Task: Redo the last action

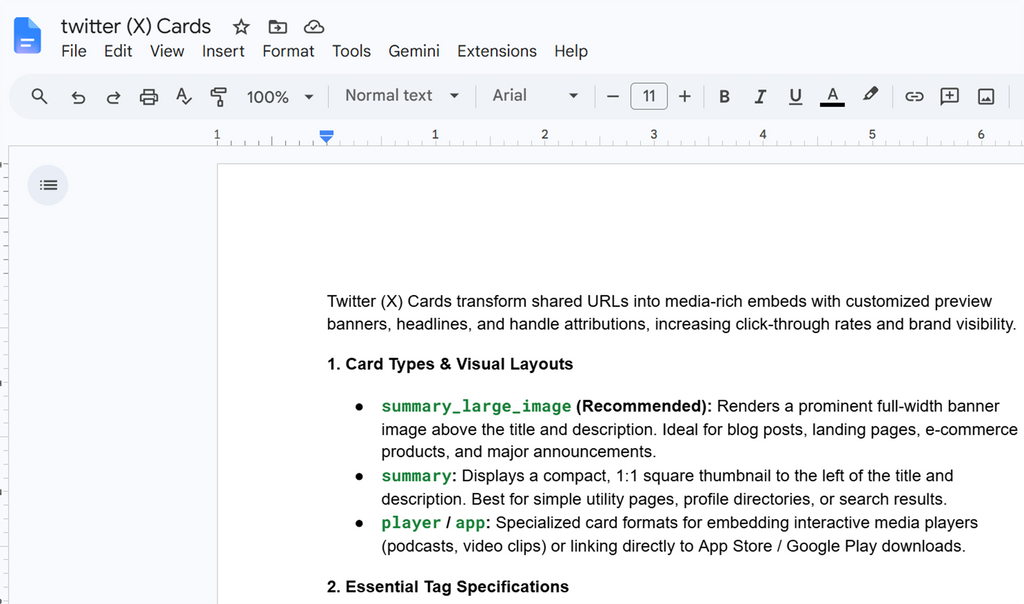Action: 113,97
